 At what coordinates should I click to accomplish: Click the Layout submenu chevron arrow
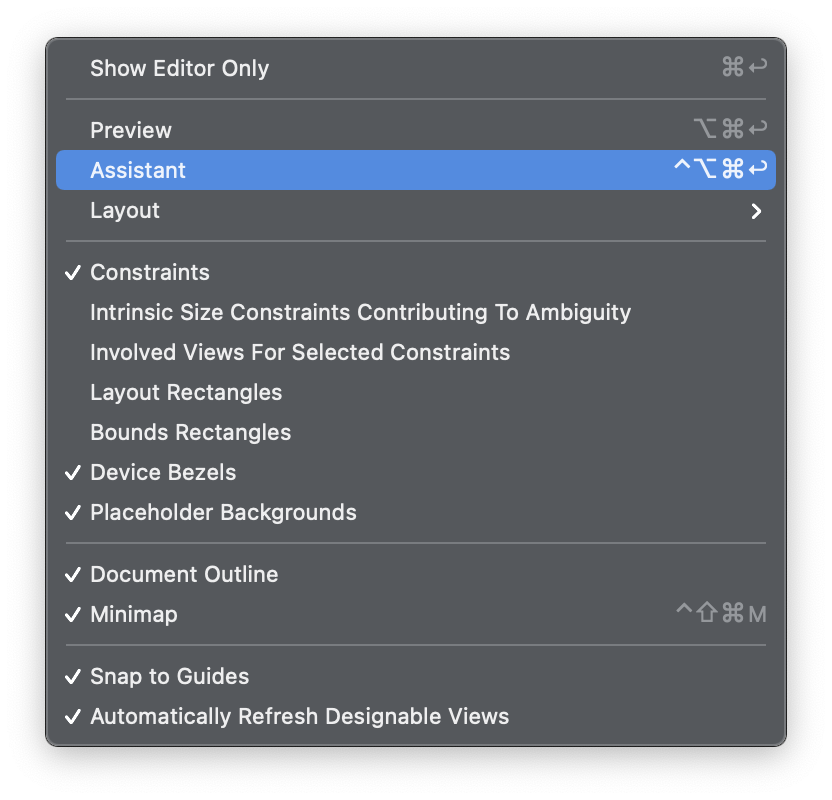point(757,211)
